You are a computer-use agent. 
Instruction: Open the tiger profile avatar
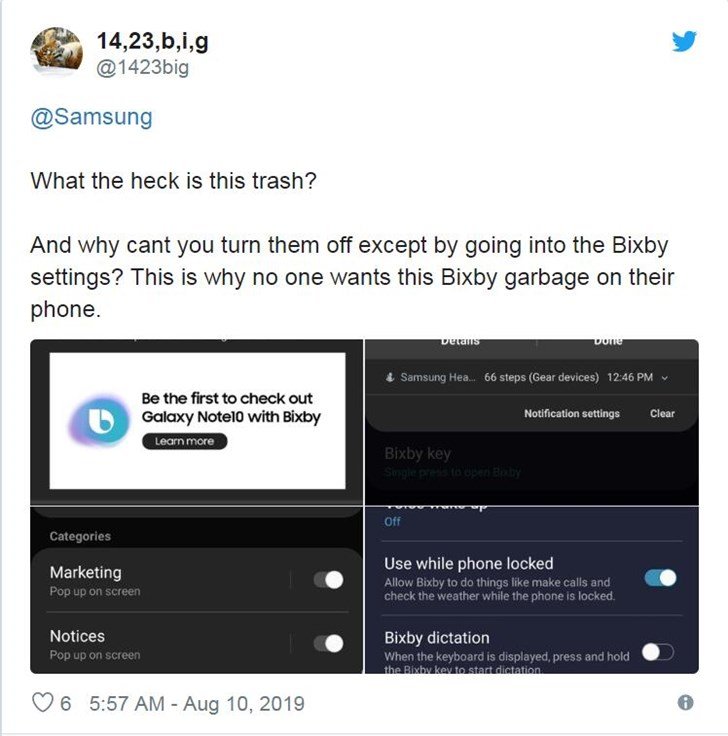56,50
